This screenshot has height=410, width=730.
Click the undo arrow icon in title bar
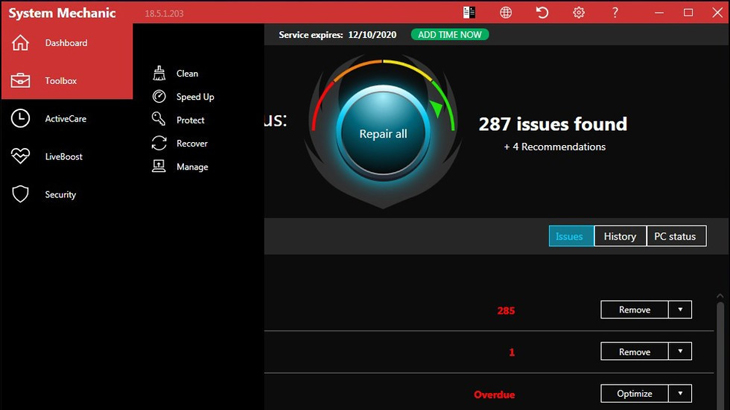[542, 13]
